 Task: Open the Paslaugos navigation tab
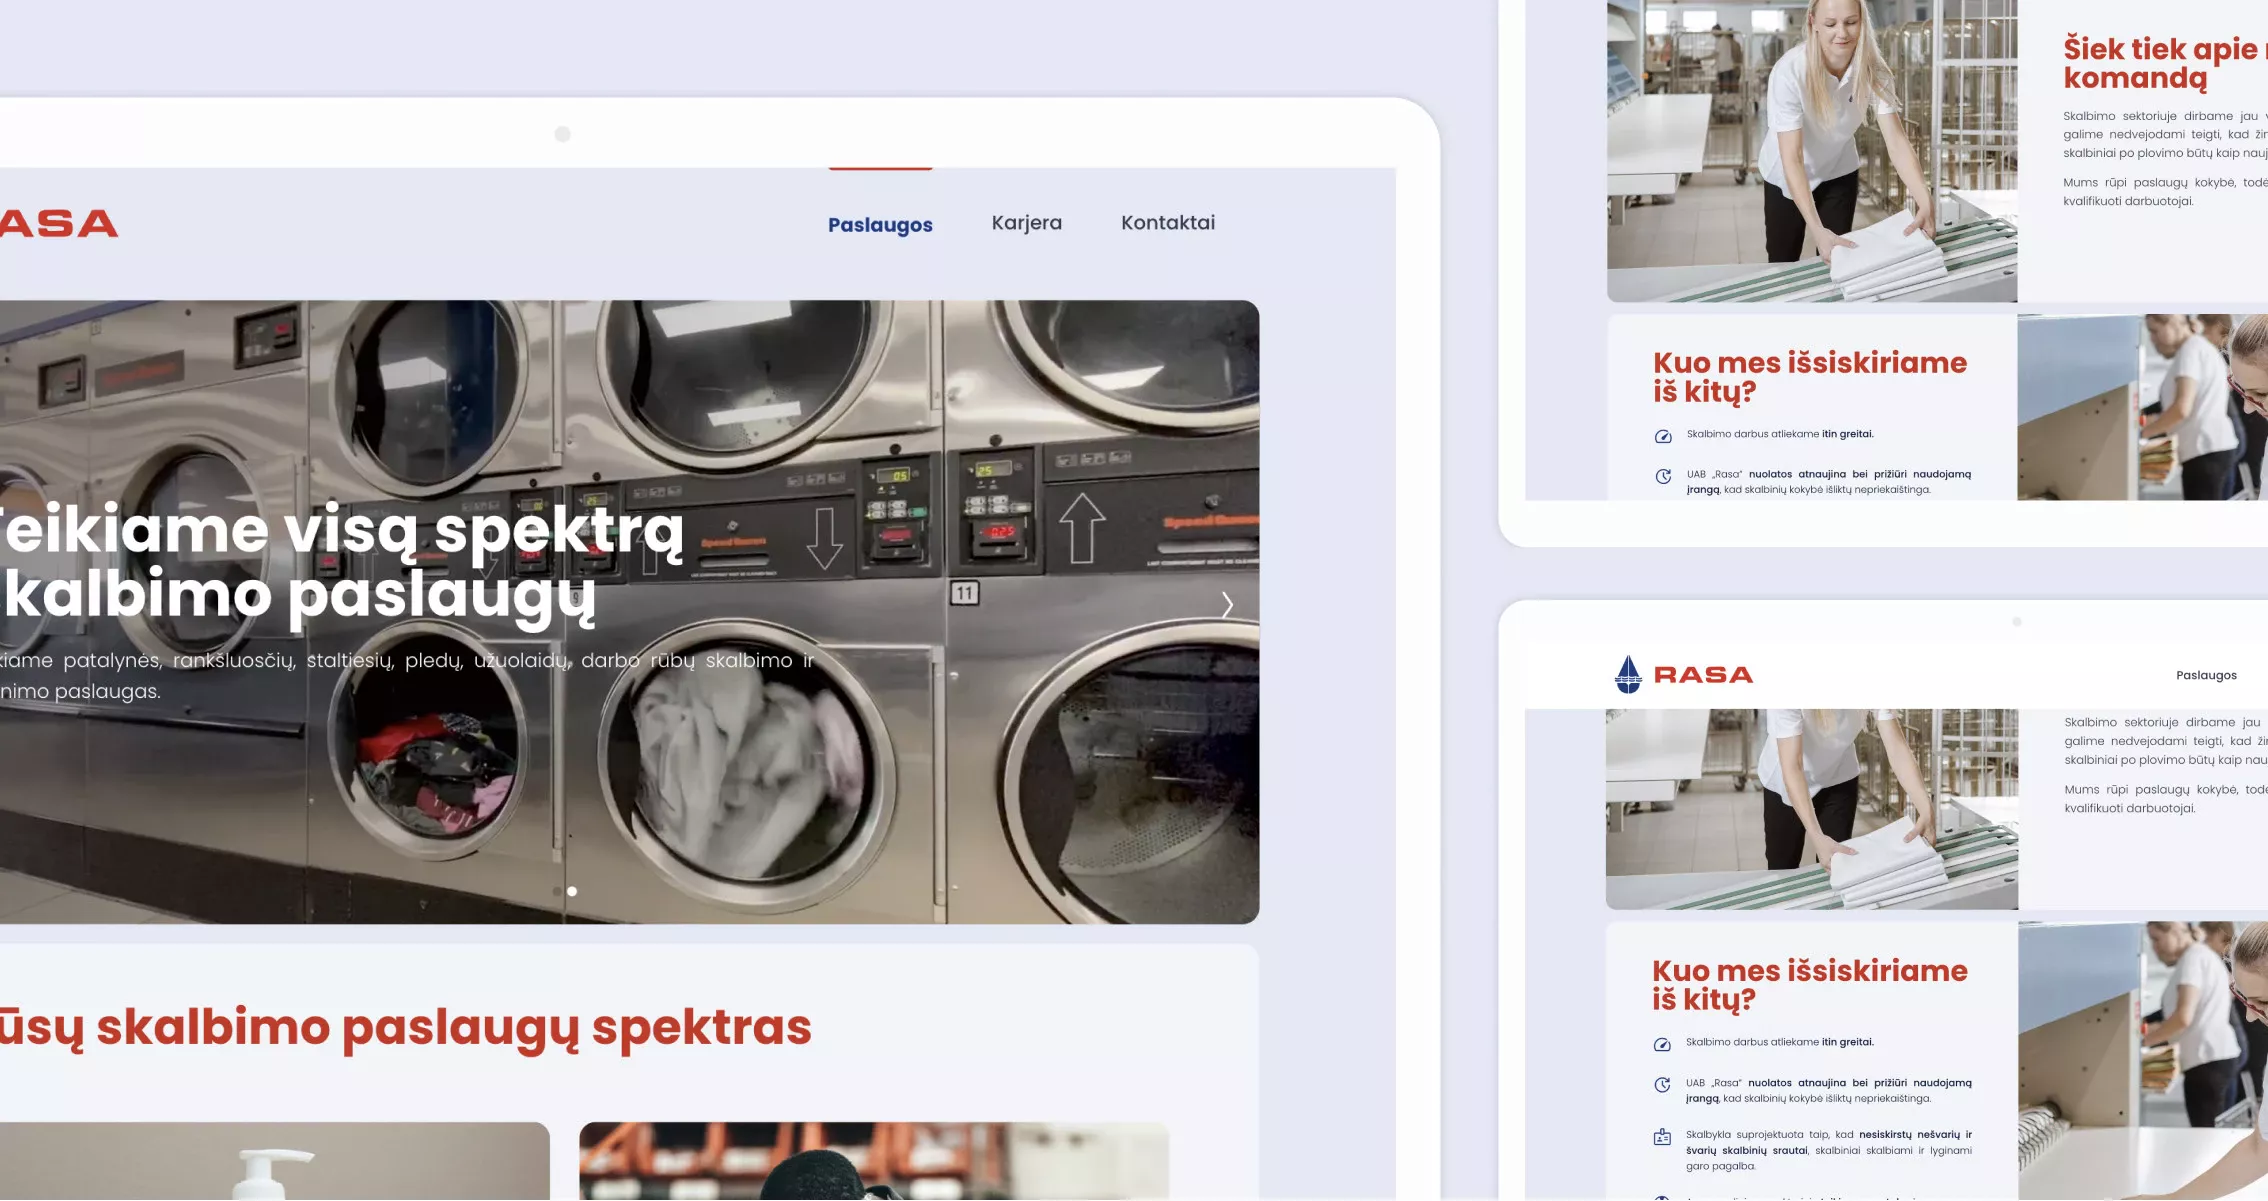[880, 225]
